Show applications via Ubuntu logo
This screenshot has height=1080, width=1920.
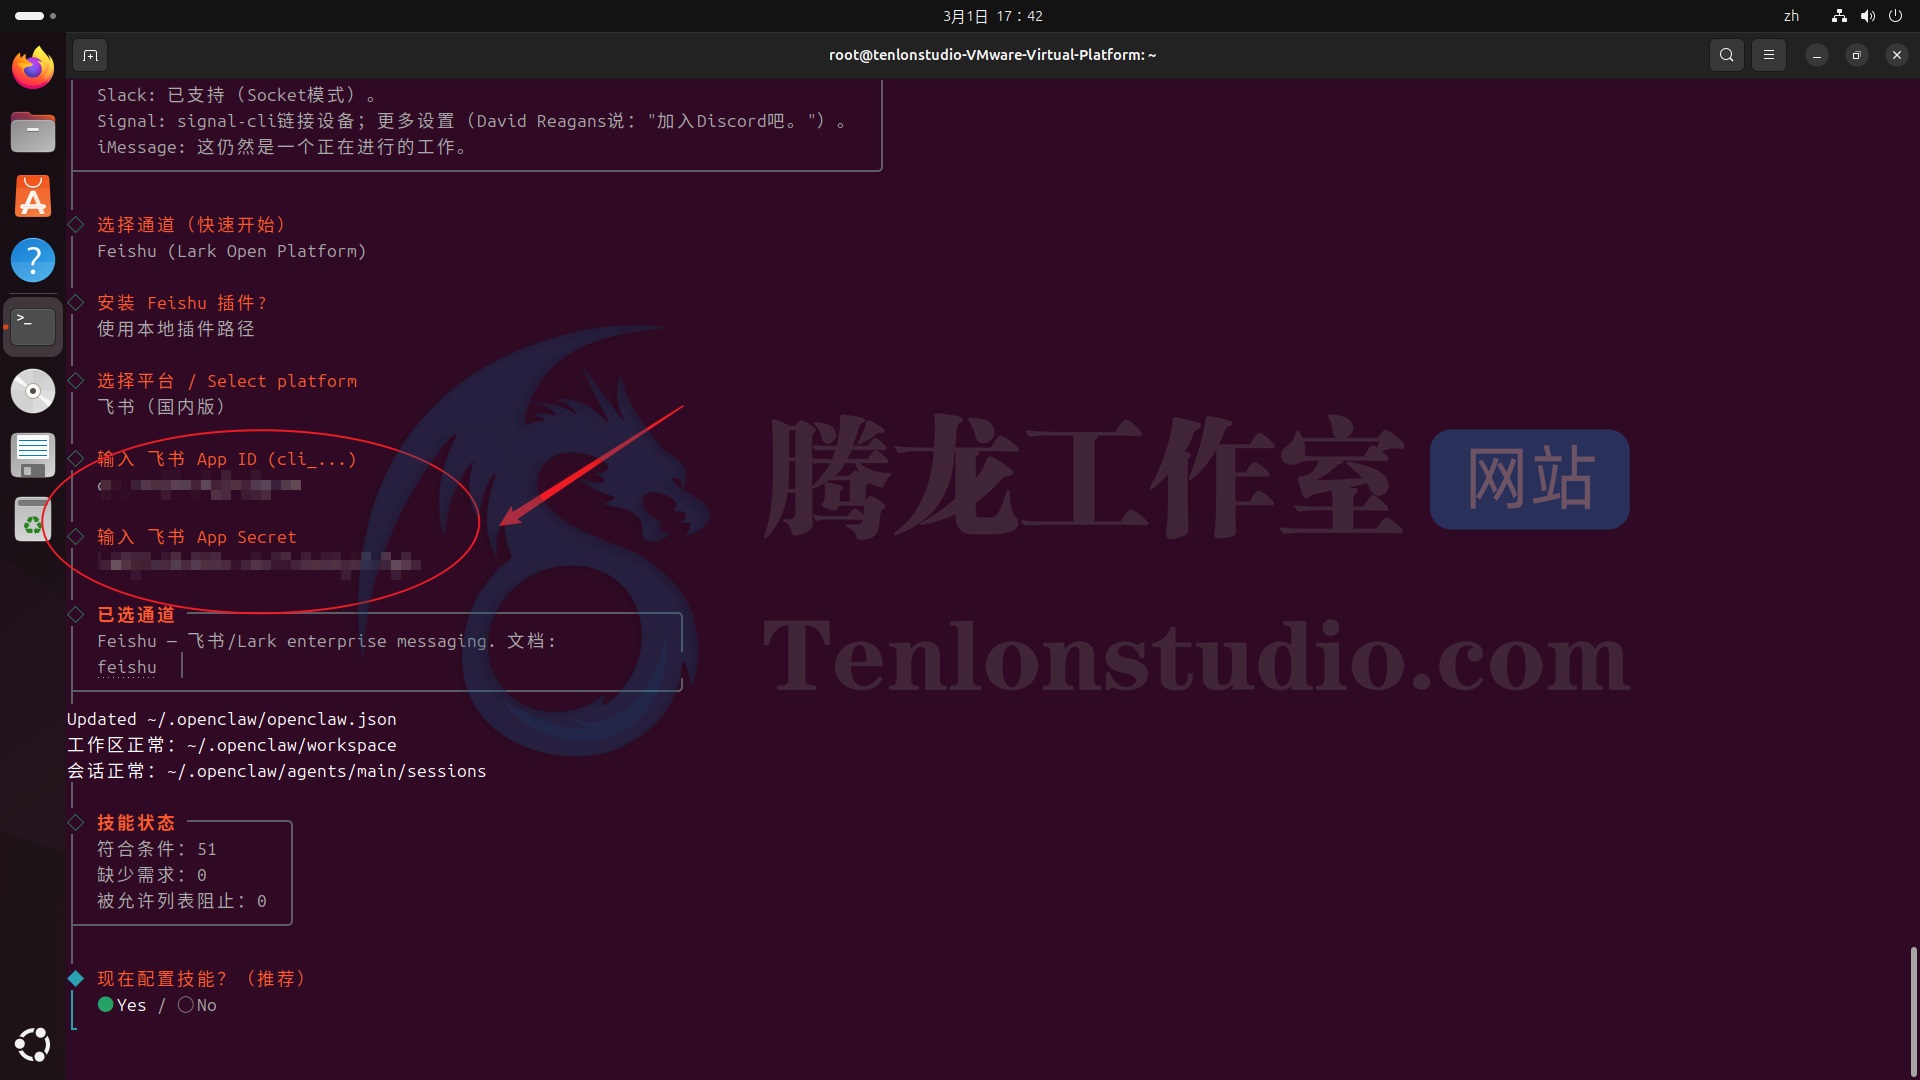coord(33,1044)
